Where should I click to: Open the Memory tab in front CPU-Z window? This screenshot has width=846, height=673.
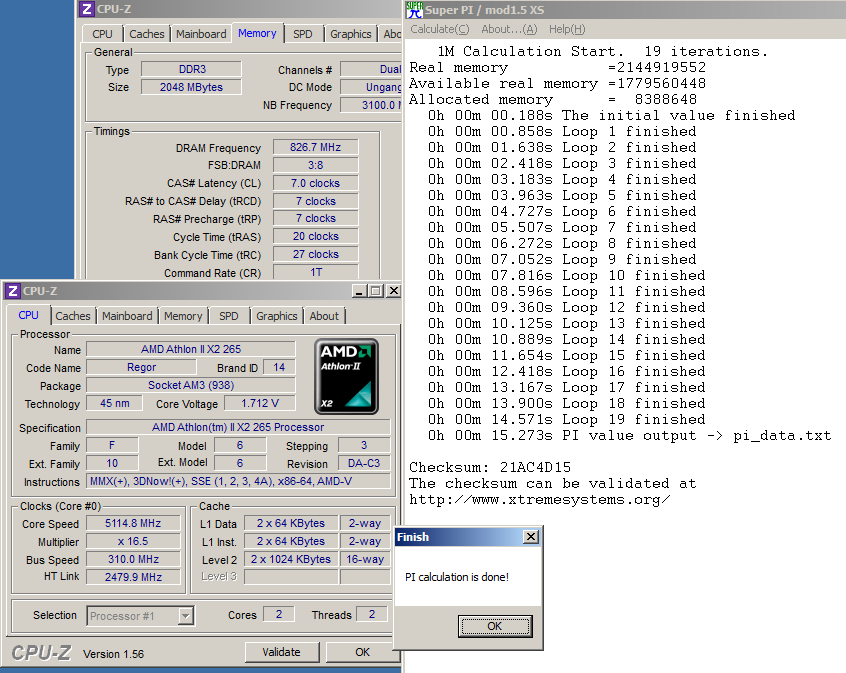point(183,316)
